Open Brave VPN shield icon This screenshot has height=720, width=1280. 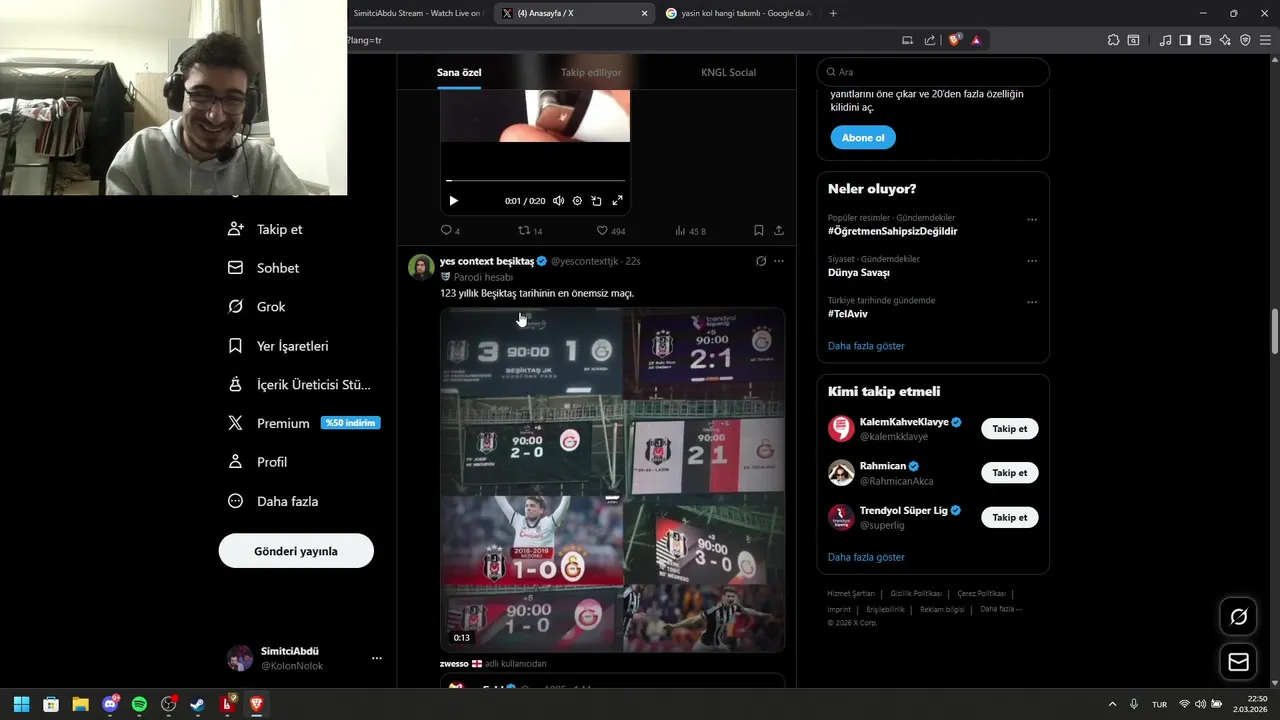click(x=1245, y=40)
